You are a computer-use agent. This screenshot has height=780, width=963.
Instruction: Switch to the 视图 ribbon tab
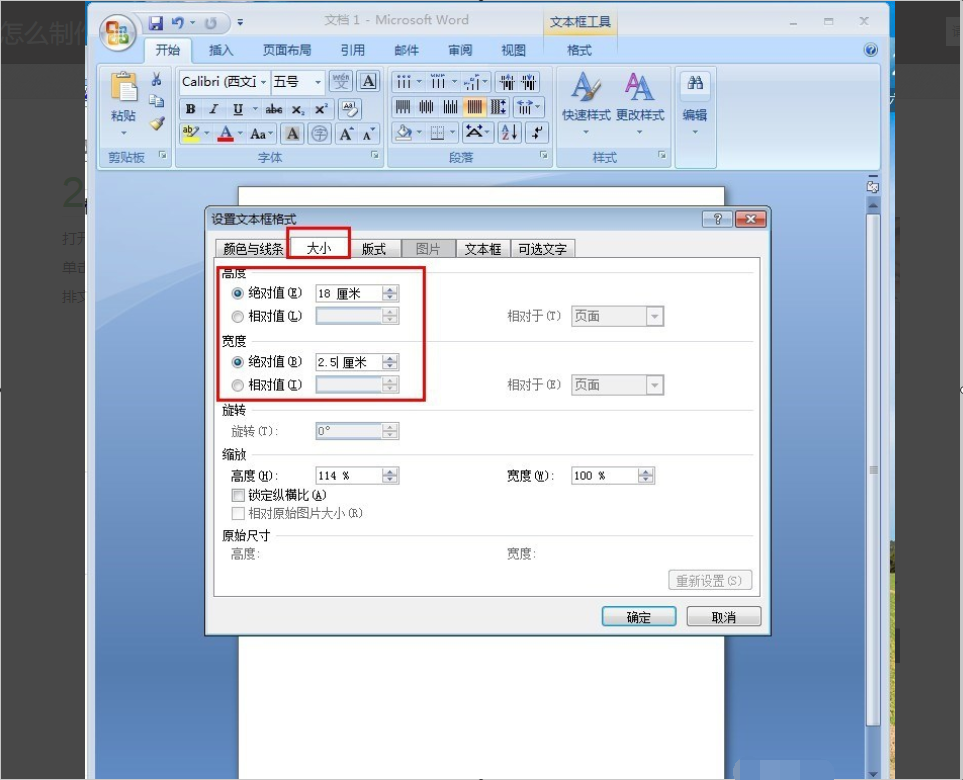pos(513,50)
